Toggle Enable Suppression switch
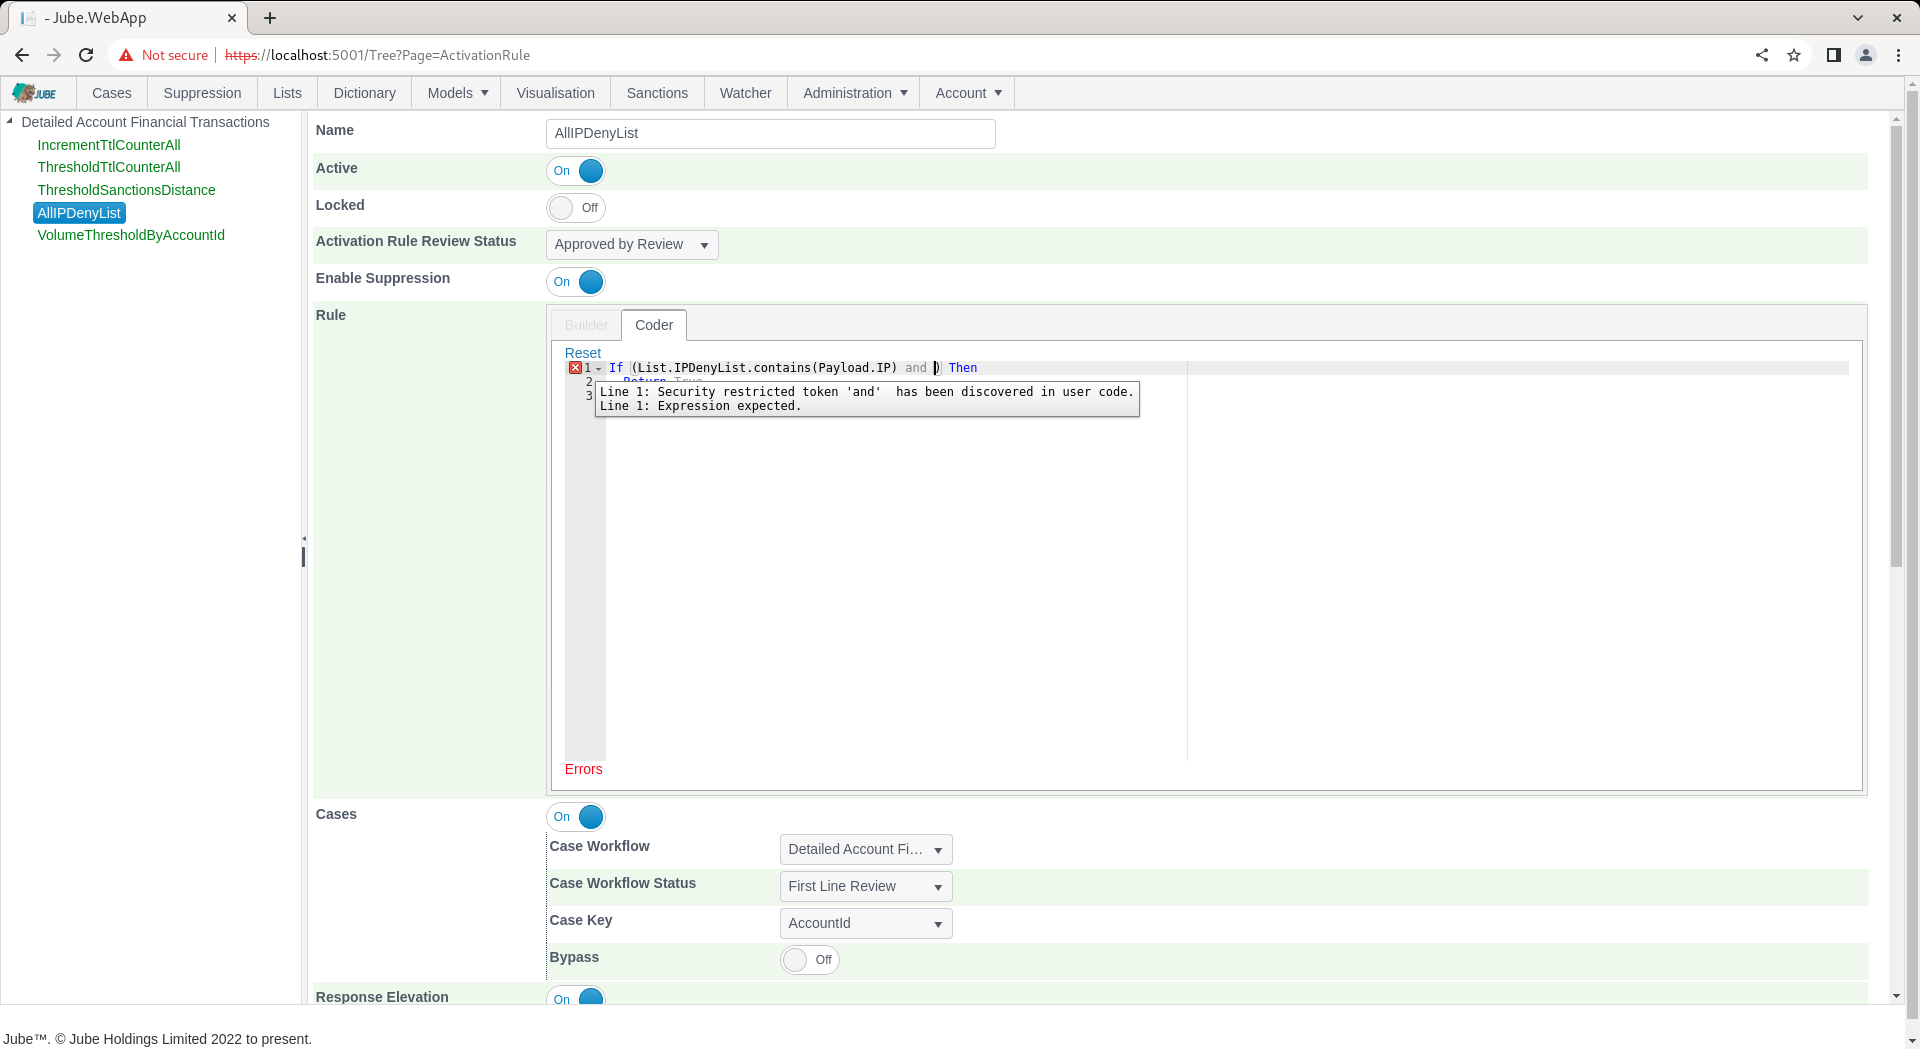Image resolution: width=1920 pixels, height=1049 pixels. [576, 282]
